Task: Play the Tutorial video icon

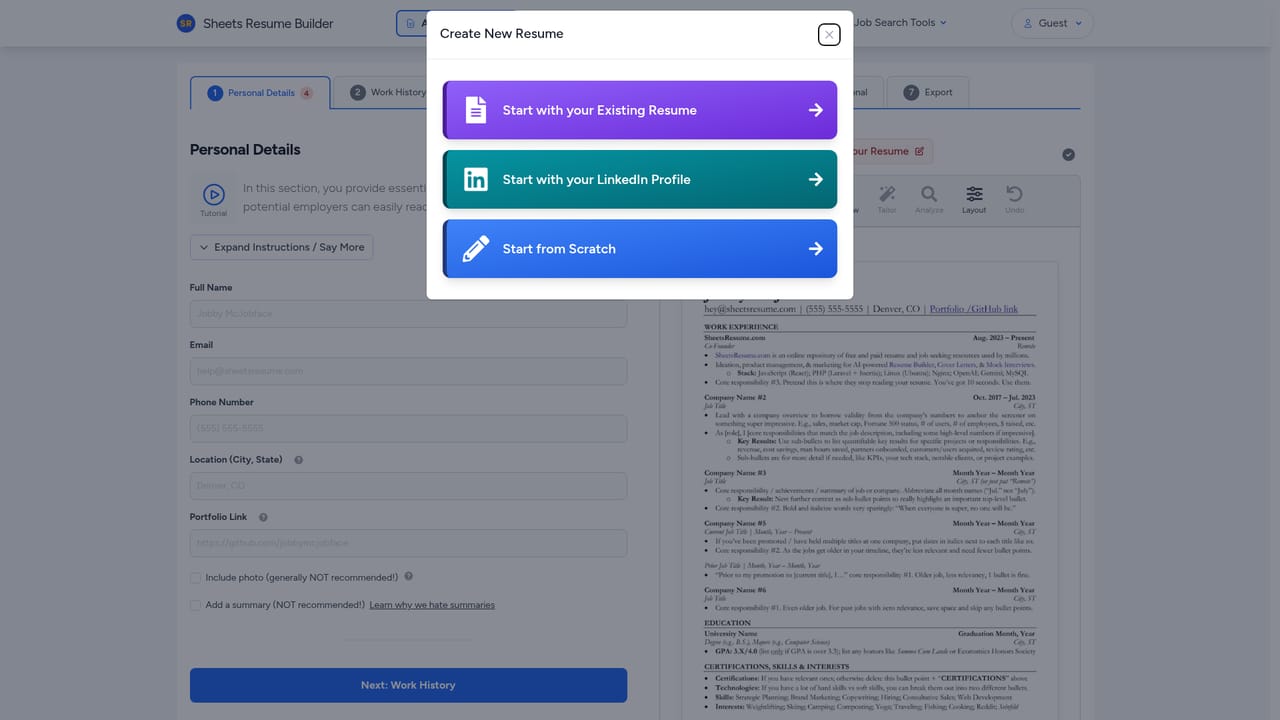Action: point(213,194)
